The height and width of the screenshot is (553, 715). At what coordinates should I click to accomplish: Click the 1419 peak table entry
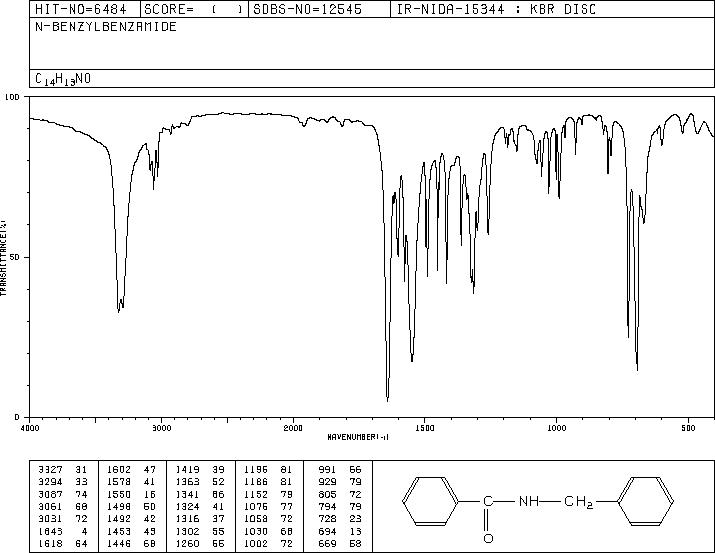[x=200, y=470]
